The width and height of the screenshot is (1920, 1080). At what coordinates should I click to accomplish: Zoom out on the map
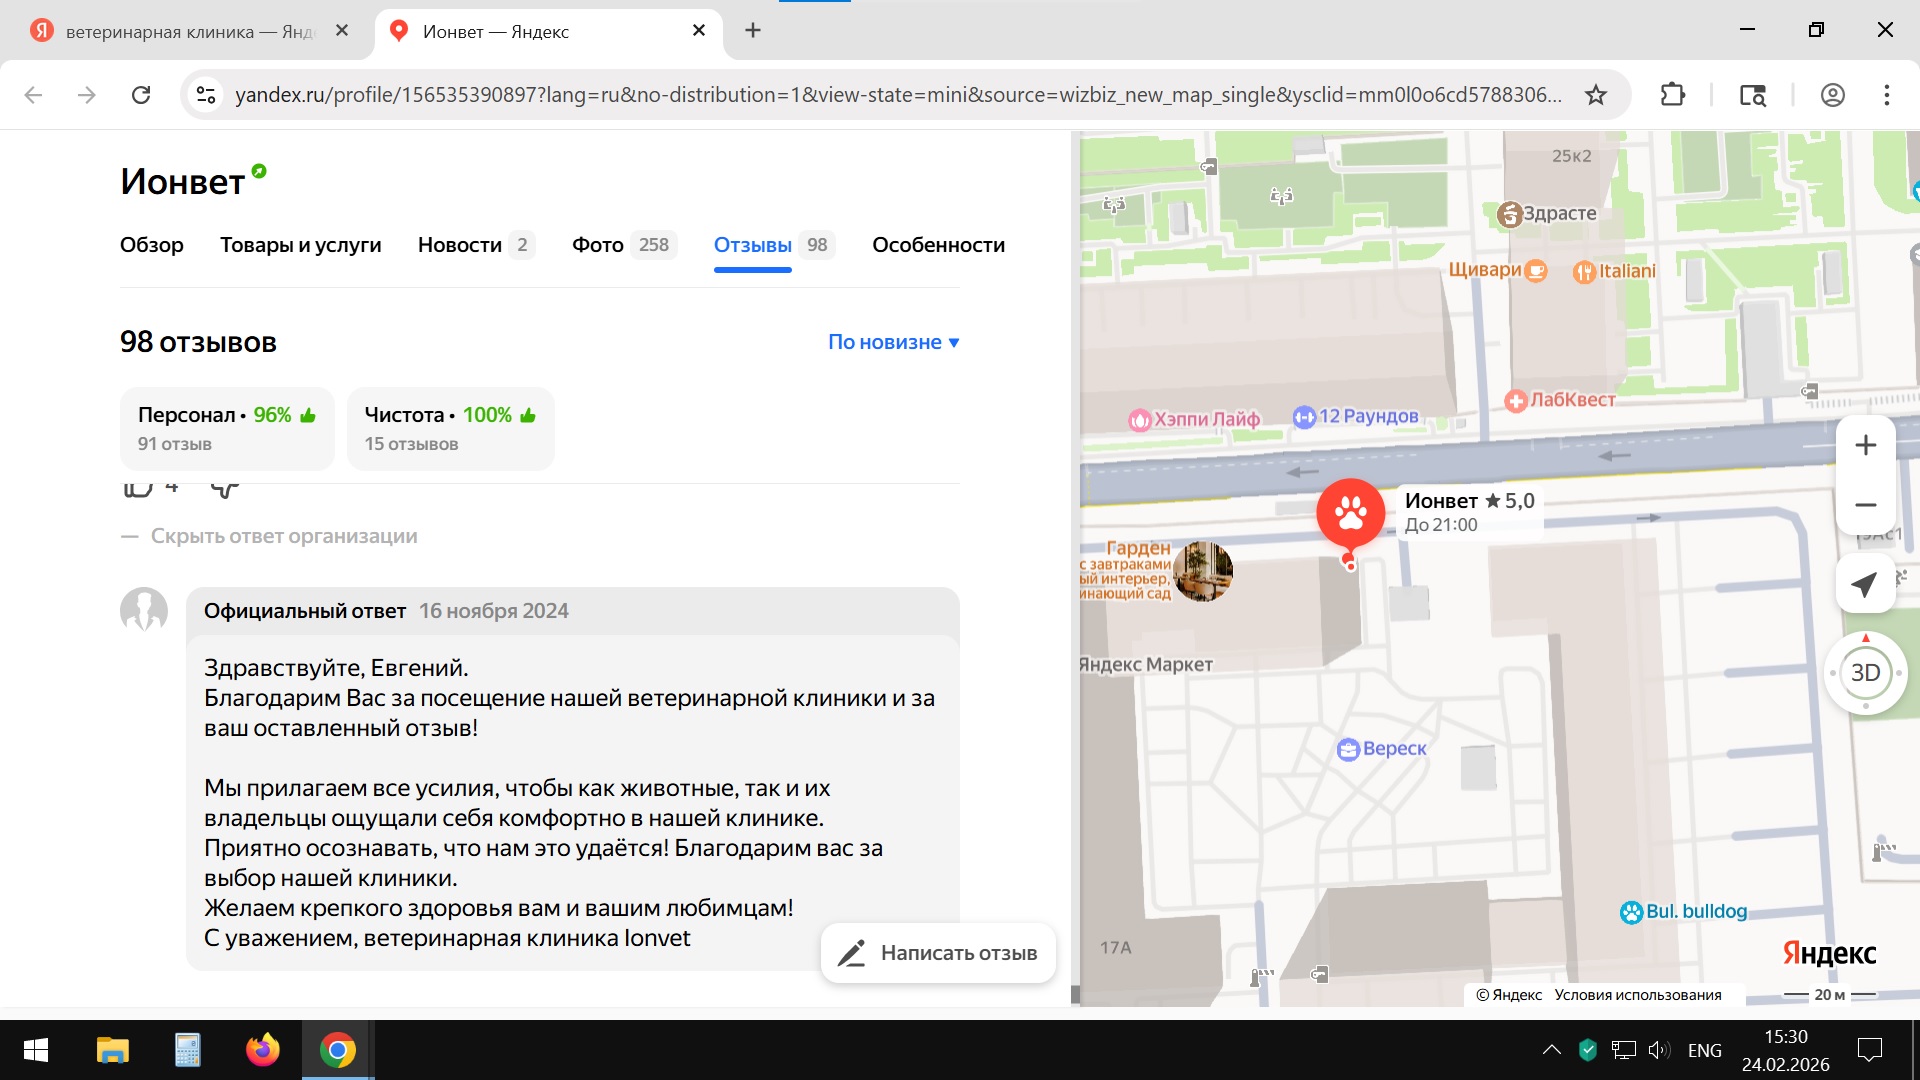[x=1865, y=505]
